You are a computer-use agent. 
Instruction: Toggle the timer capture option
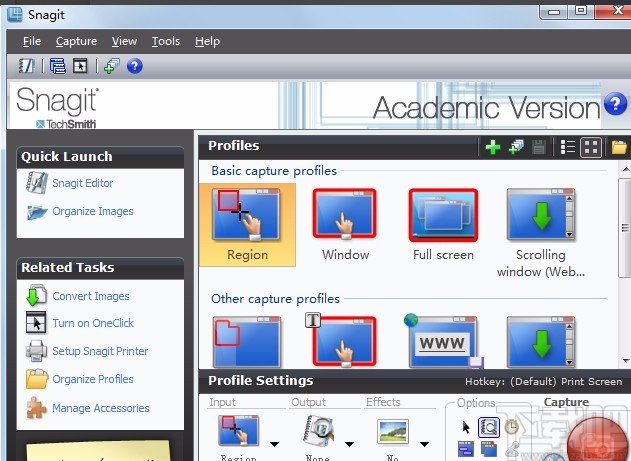511,427
